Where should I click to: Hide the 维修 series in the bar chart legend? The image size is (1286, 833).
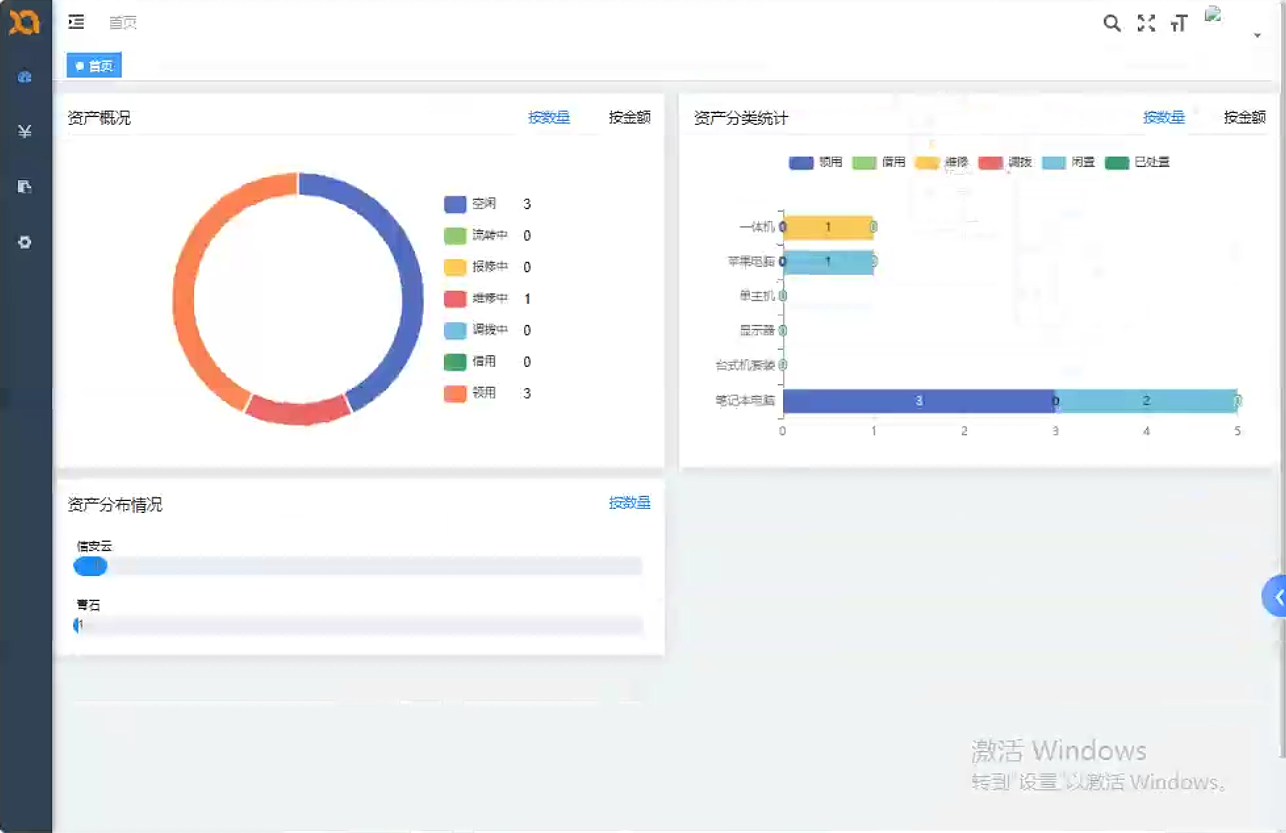point(942,162)
